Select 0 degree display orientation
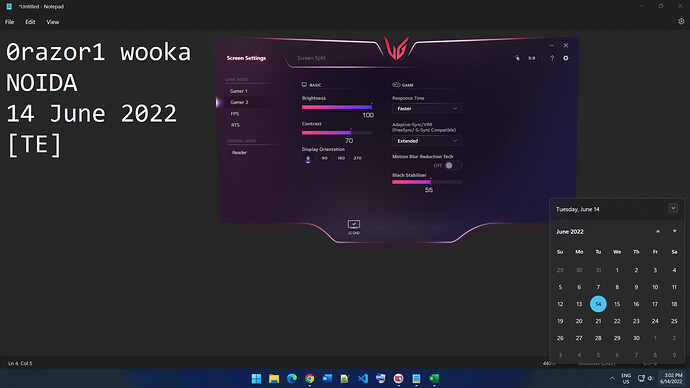The height and width of the screenshot is (388, 690). (308, 158)
